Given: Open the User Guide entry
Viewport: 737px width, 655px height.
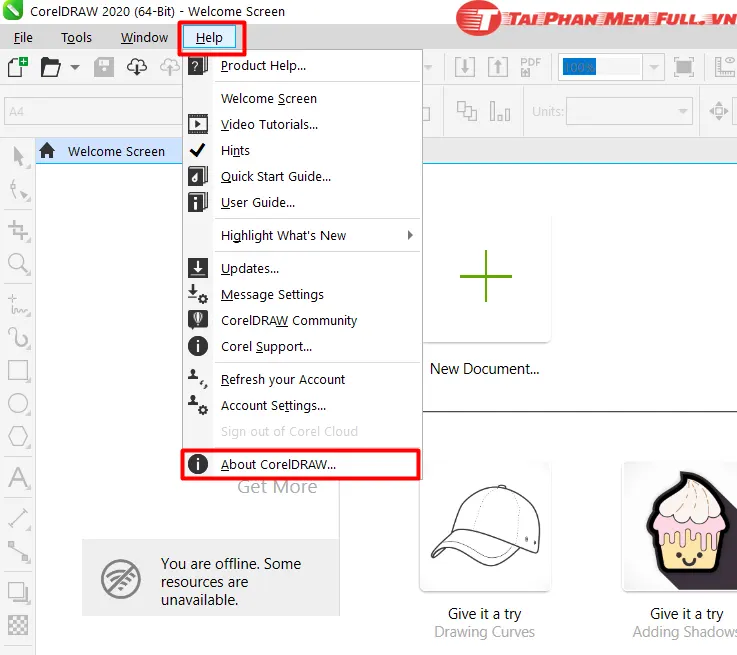Looking at the screenshot, I should pos(302,203).
